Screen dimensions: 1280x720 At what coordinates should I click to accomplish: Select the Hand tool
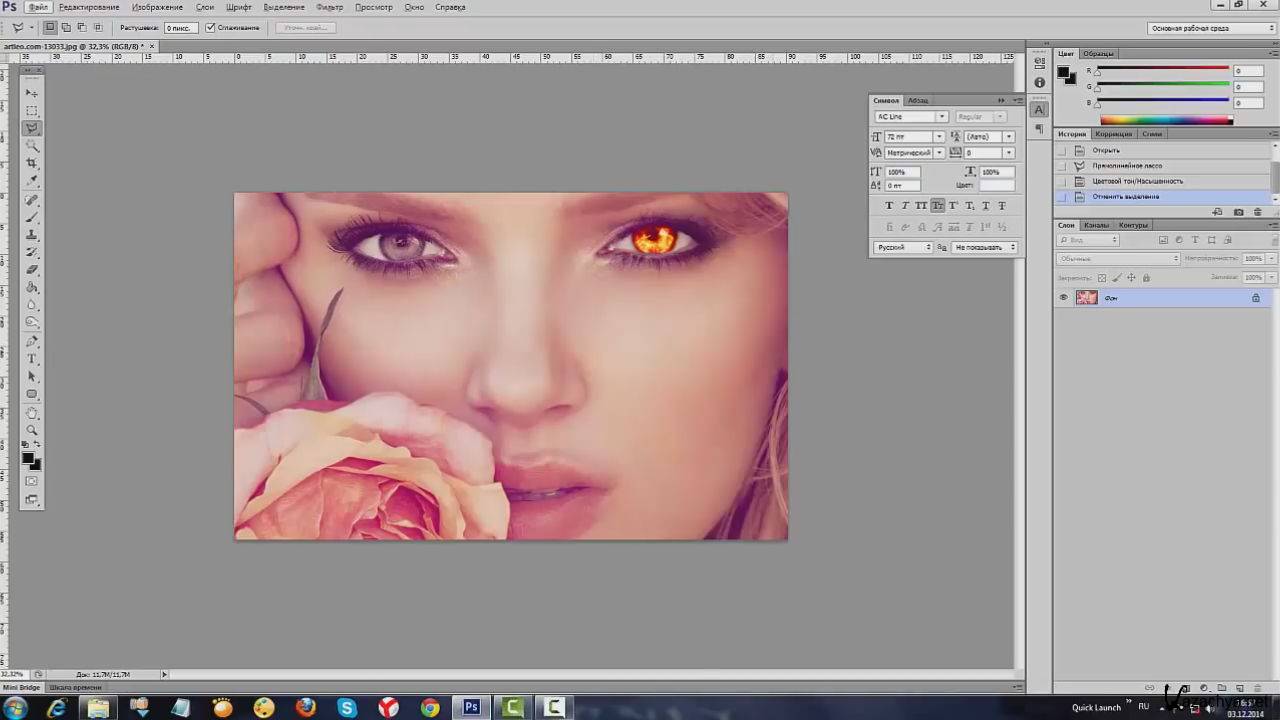coord(32,413)
